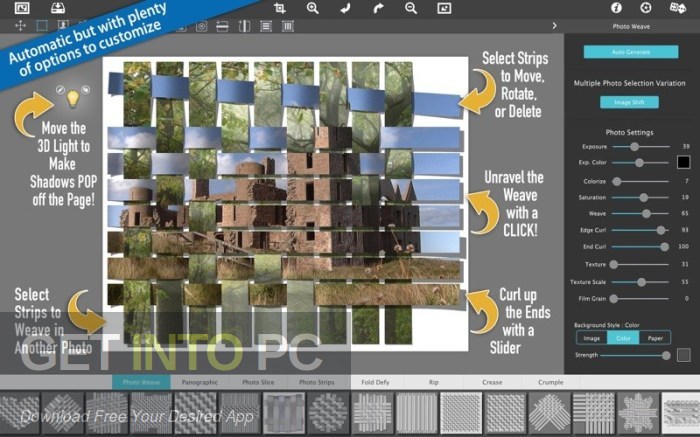Click the End Curl value 100
700x437 pixels.
(x=683, y=246)
